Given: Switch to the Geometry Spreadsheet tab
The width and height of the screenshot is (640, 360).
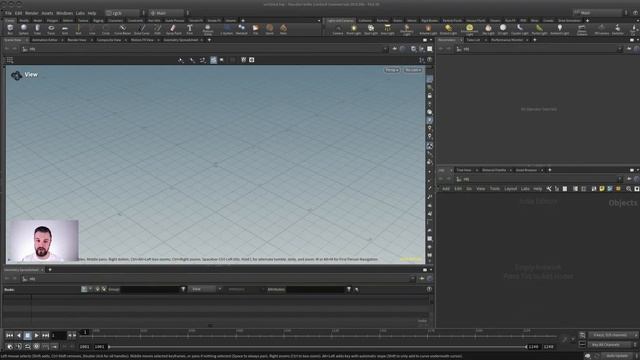Looking at the screenshot, I should (180, 40).
